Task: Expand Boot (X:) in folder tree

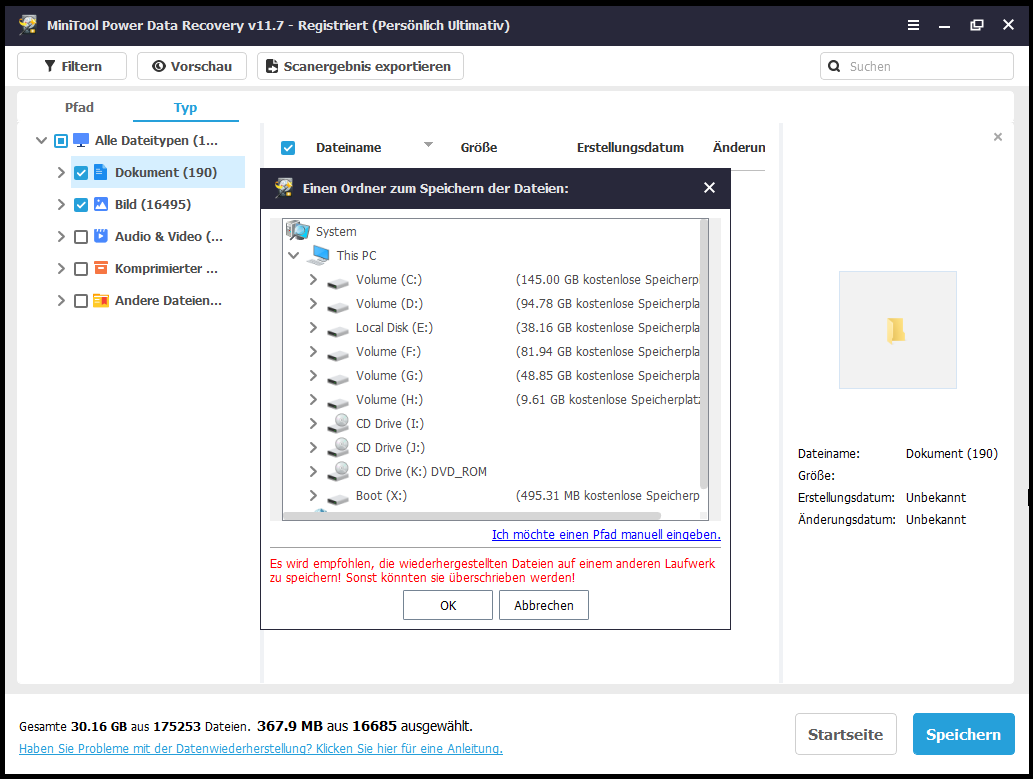Action: tap(314, 495)
